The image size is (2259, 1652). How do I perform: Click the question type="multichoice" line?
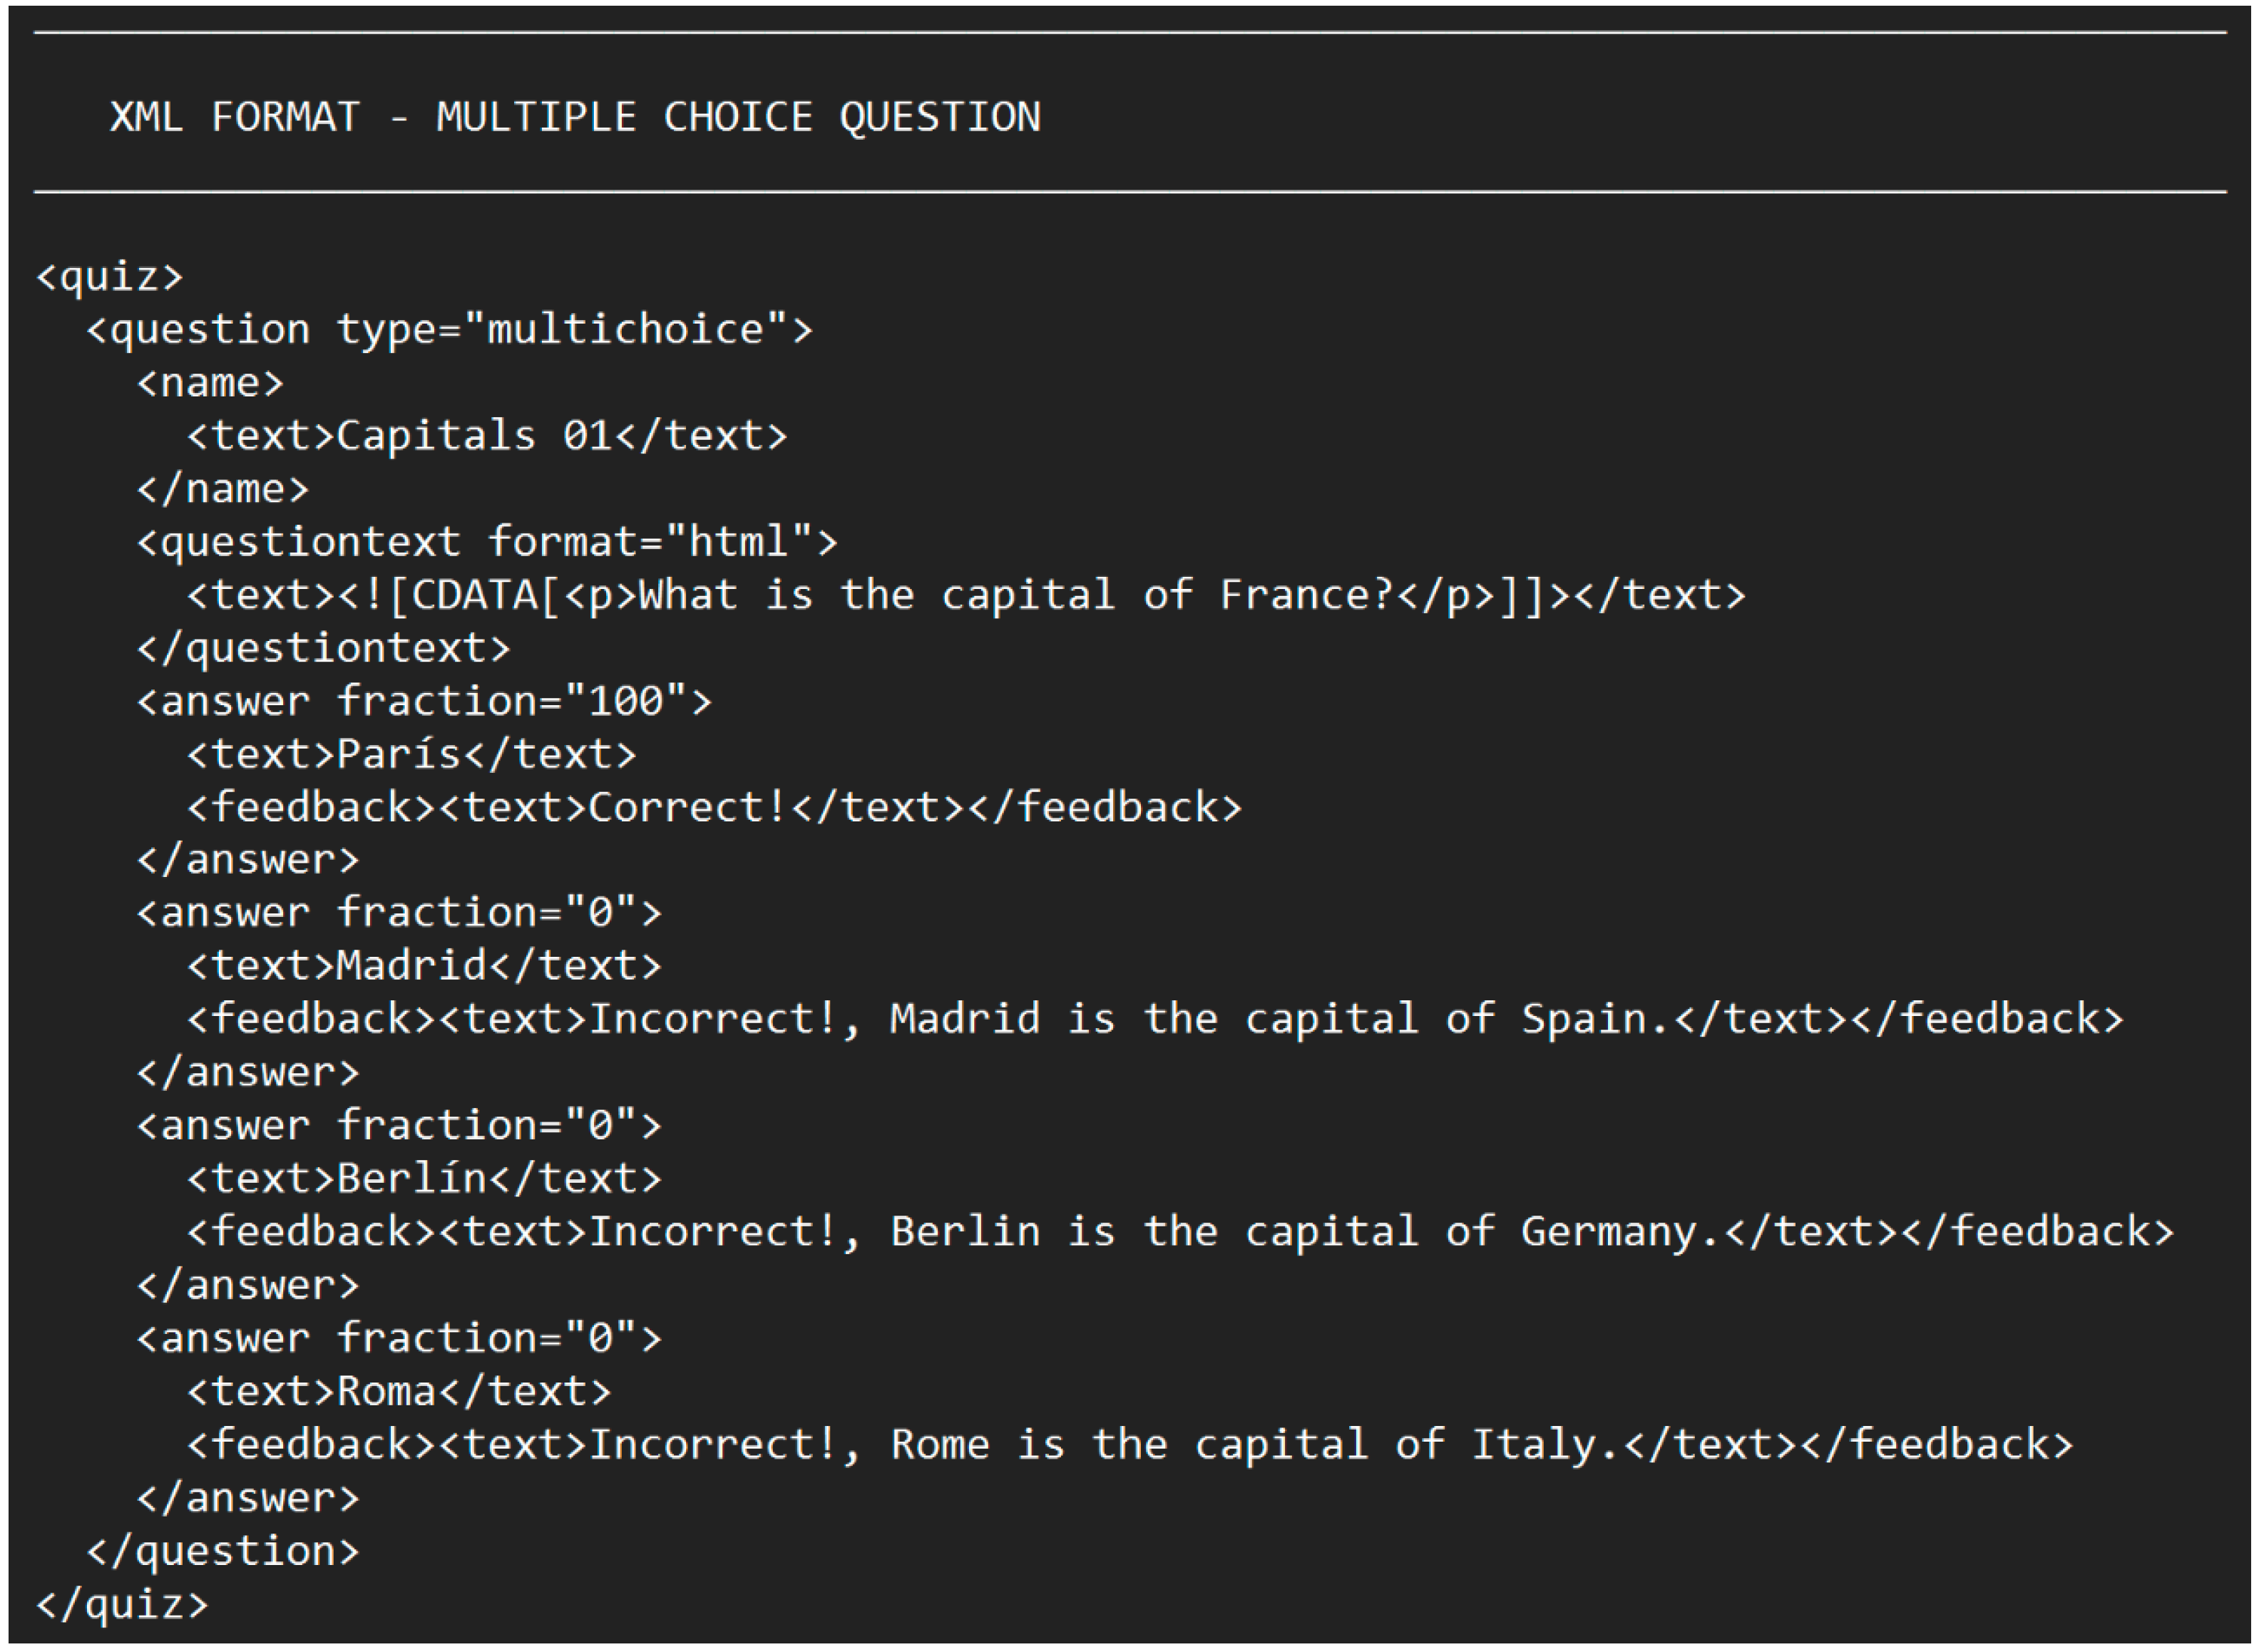tap(450, 329)
